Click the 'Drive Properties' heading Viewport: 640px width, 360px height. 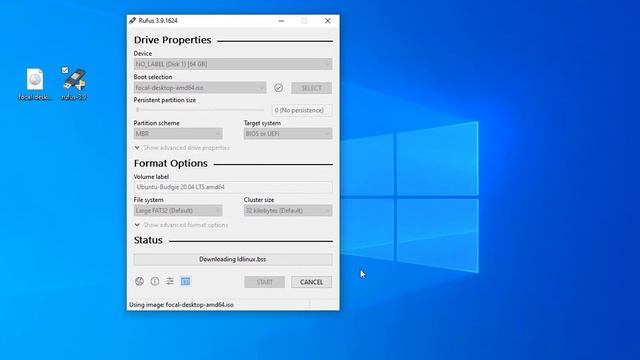click(173, 40)
